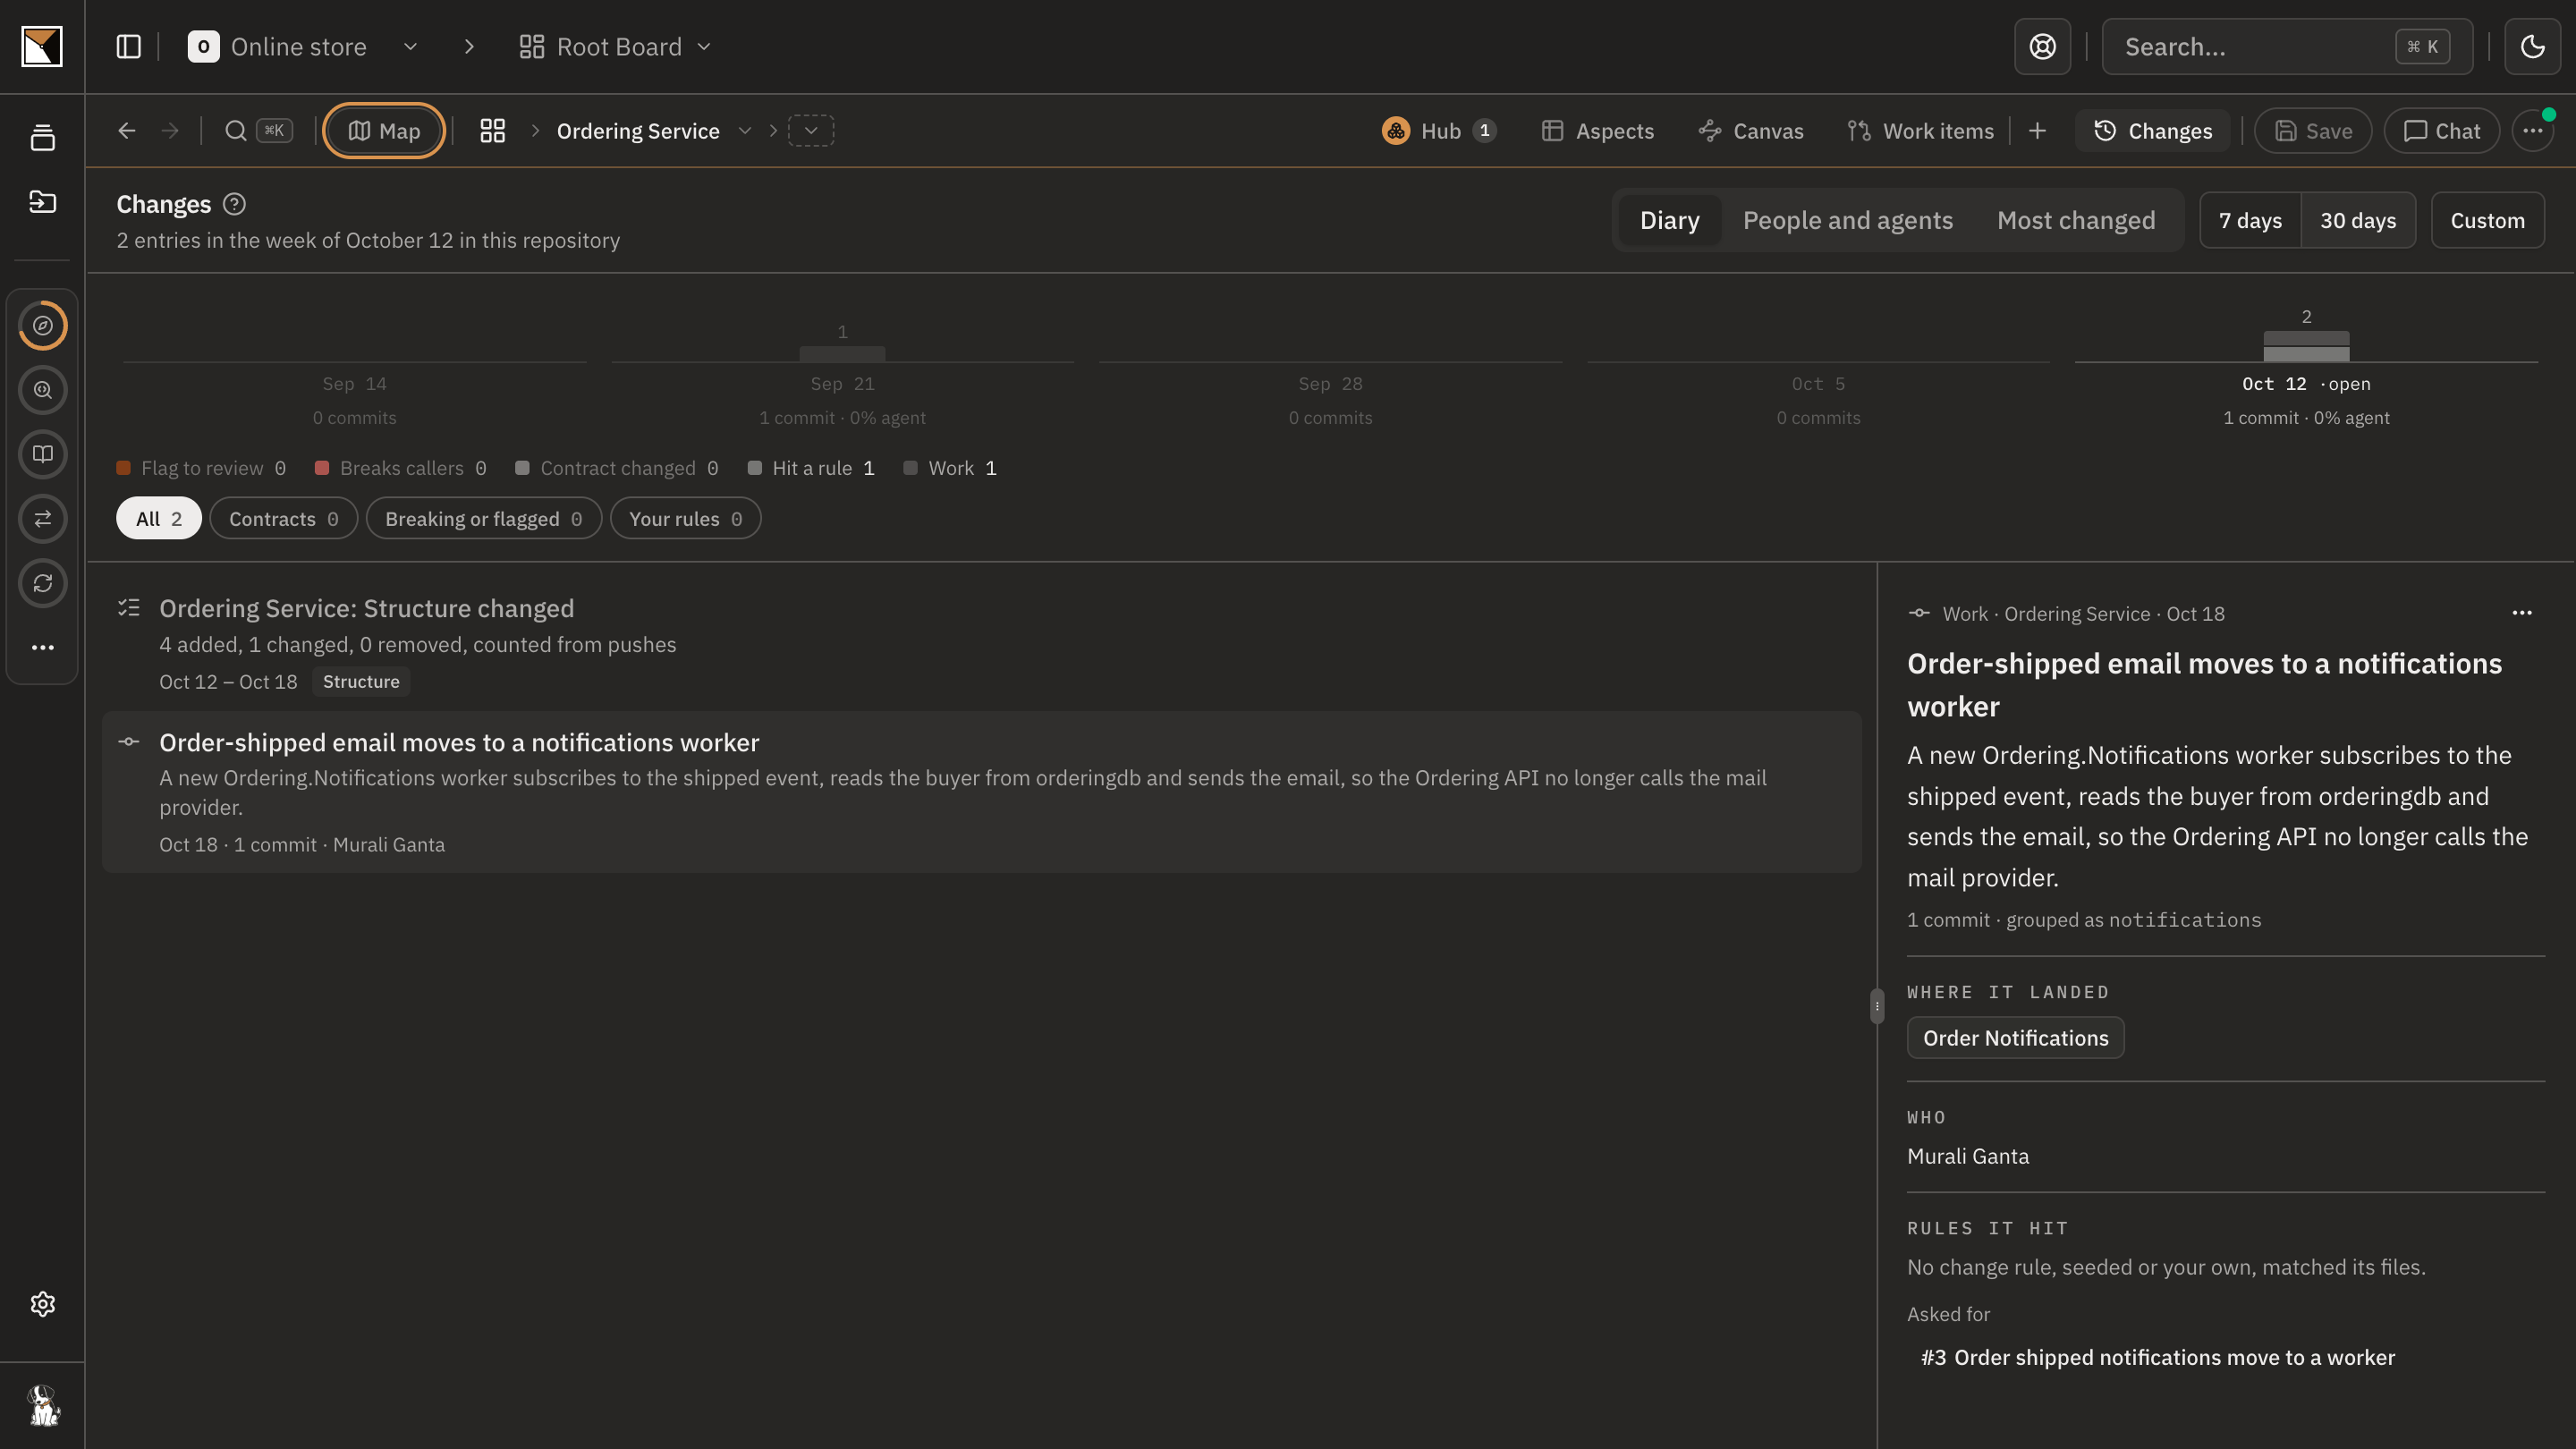Image resolution: width=2576 pixels, height=1449 pixels.
Task: Toggle the Map view button
Action: tap(384, 131)
